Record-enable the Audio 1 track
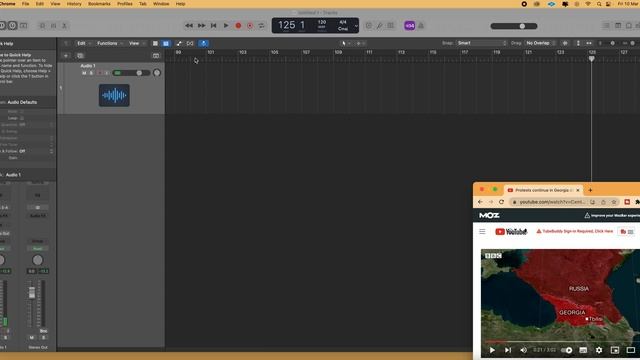 tap(99, 73)
